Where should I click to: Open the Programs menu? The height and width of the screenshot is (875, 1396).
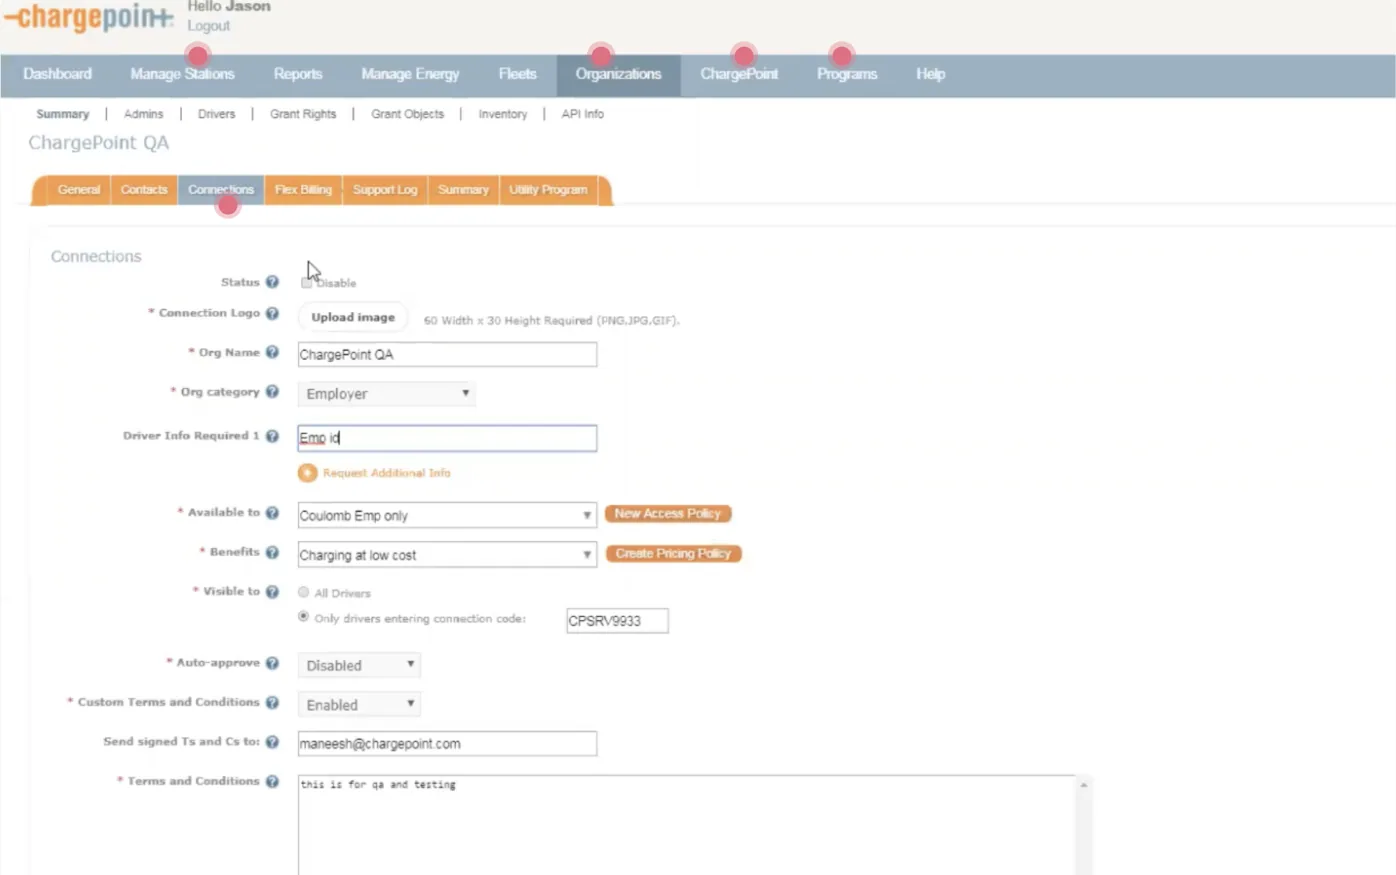[847, 74]
